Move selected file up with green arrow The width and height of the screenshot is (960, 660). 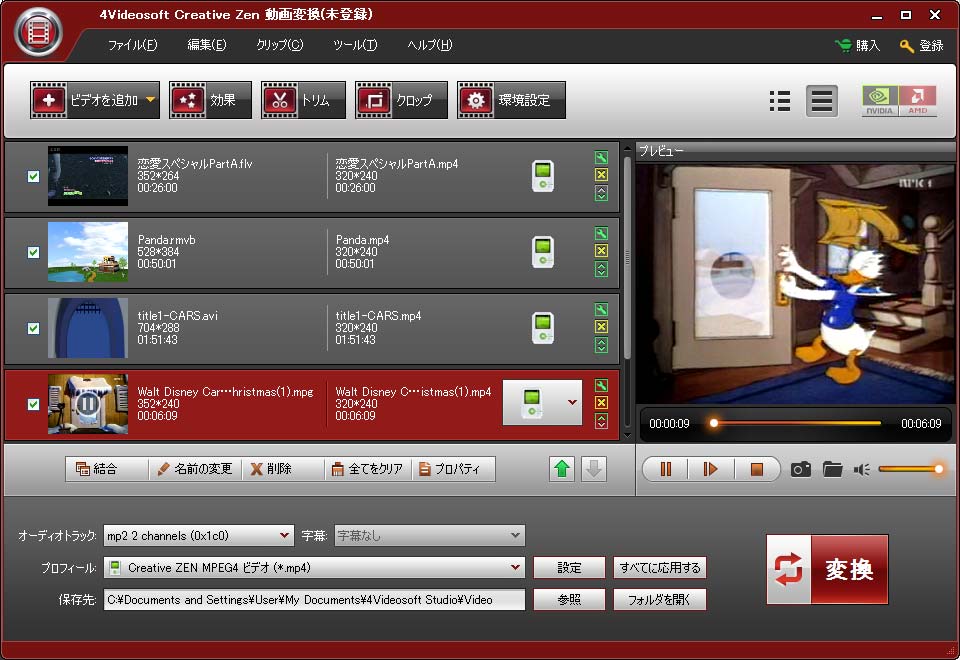tap(563, 469)
